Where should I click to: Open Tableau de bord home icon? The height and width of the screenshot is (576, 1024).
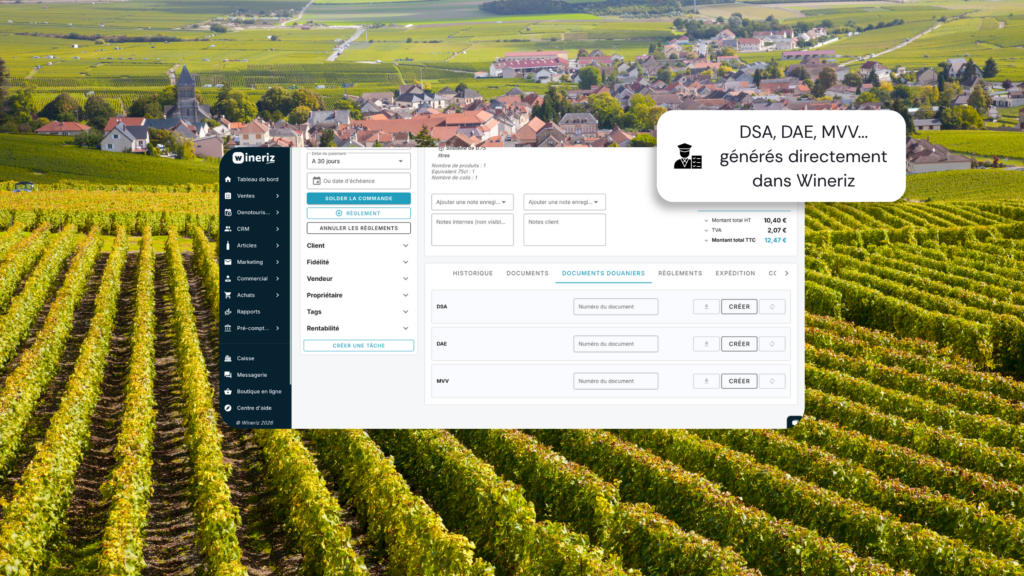(228, 179)
